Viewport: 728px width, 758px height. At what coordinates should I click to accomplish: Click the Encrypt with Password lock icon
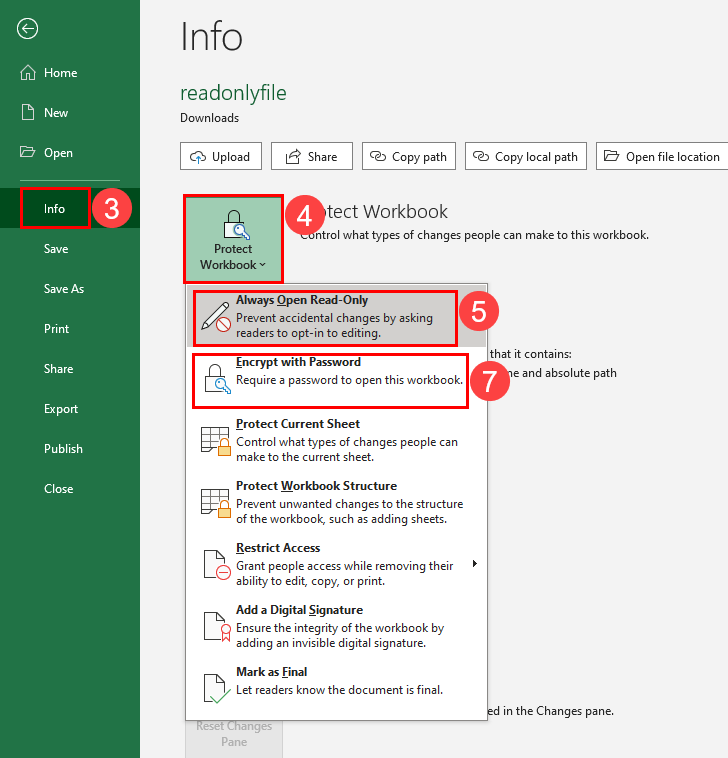coord(217,379)
